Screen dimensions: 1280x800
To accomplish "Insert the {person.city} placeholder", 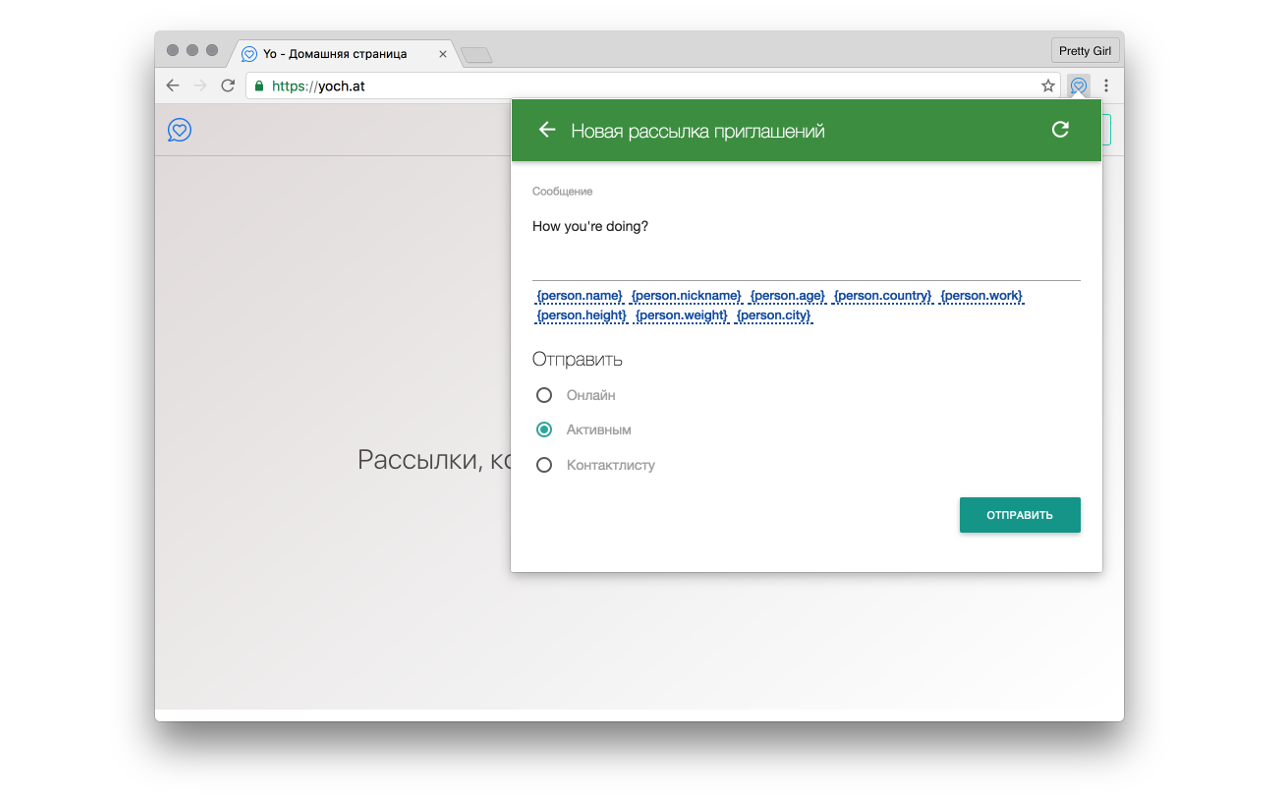I will click(773, 316).
